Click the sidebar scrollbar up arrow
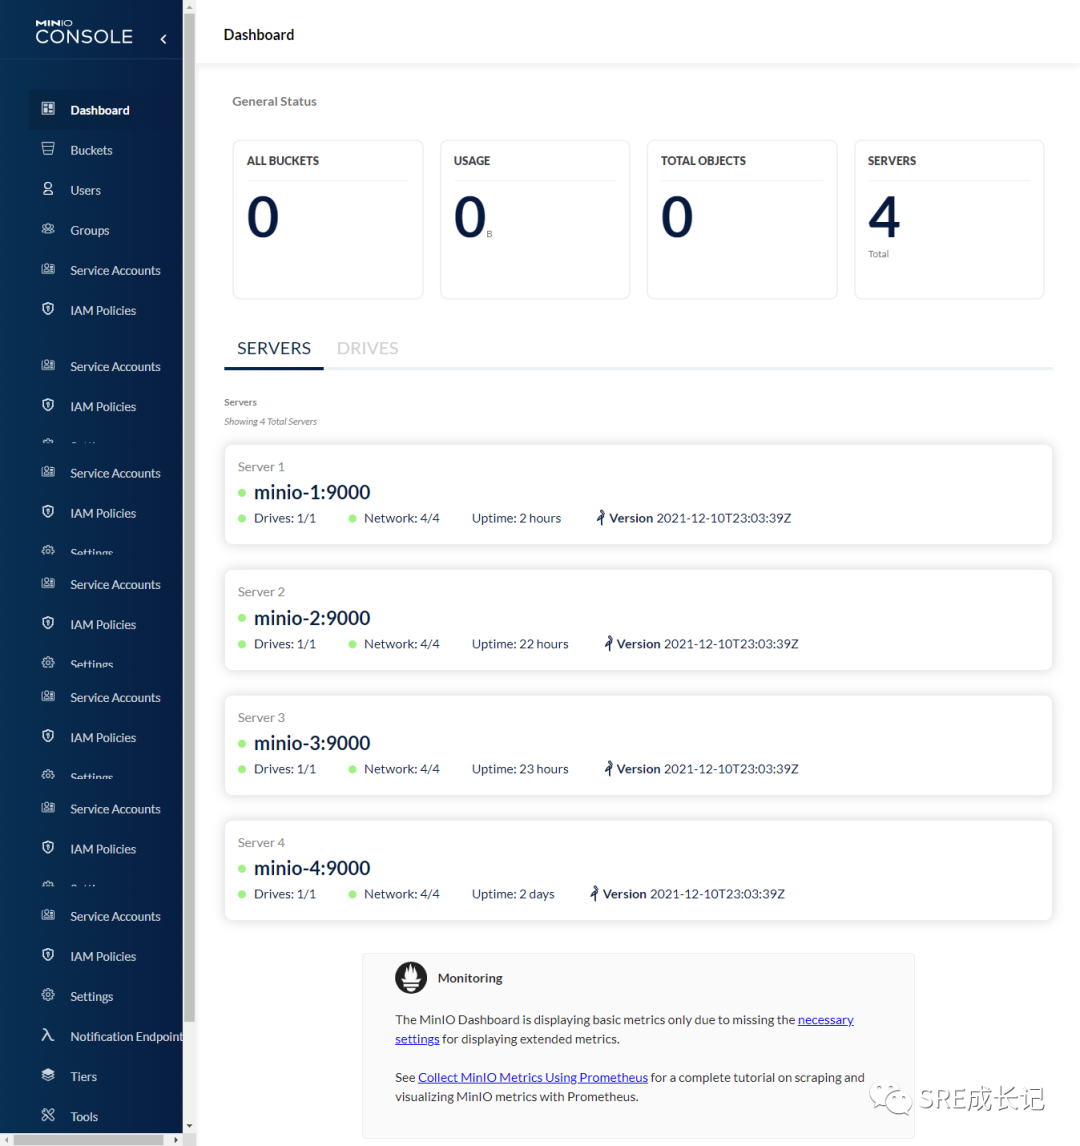Image resolution: width=1080 pixels, height=1146 pixels. tap(189, 7)
